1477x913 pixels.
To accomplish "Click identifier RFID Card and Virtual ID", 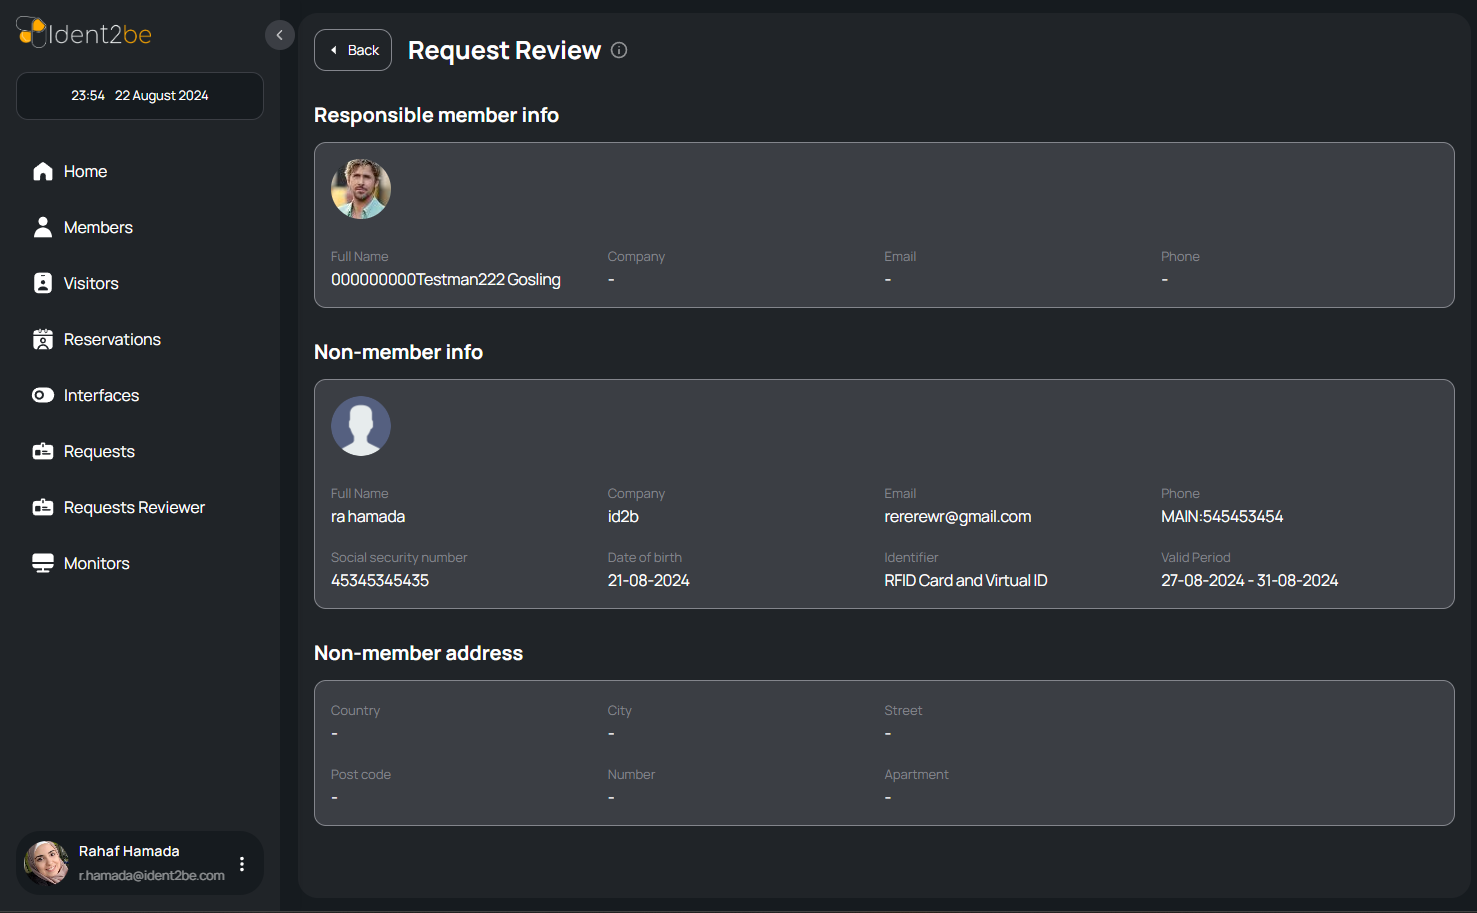I will pyautogui.click(x=966, y=580).
